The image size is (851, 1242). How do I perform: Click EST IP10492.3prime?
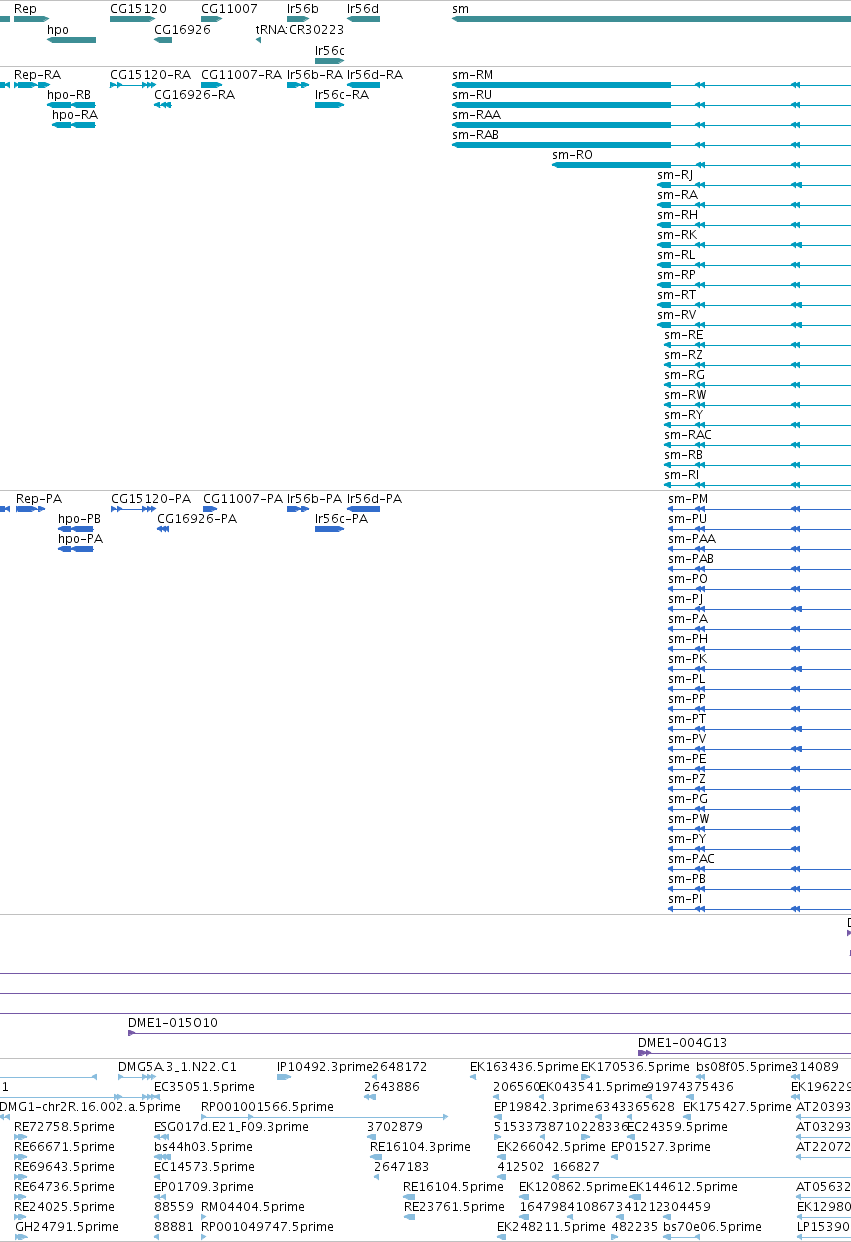[324, 1066]
